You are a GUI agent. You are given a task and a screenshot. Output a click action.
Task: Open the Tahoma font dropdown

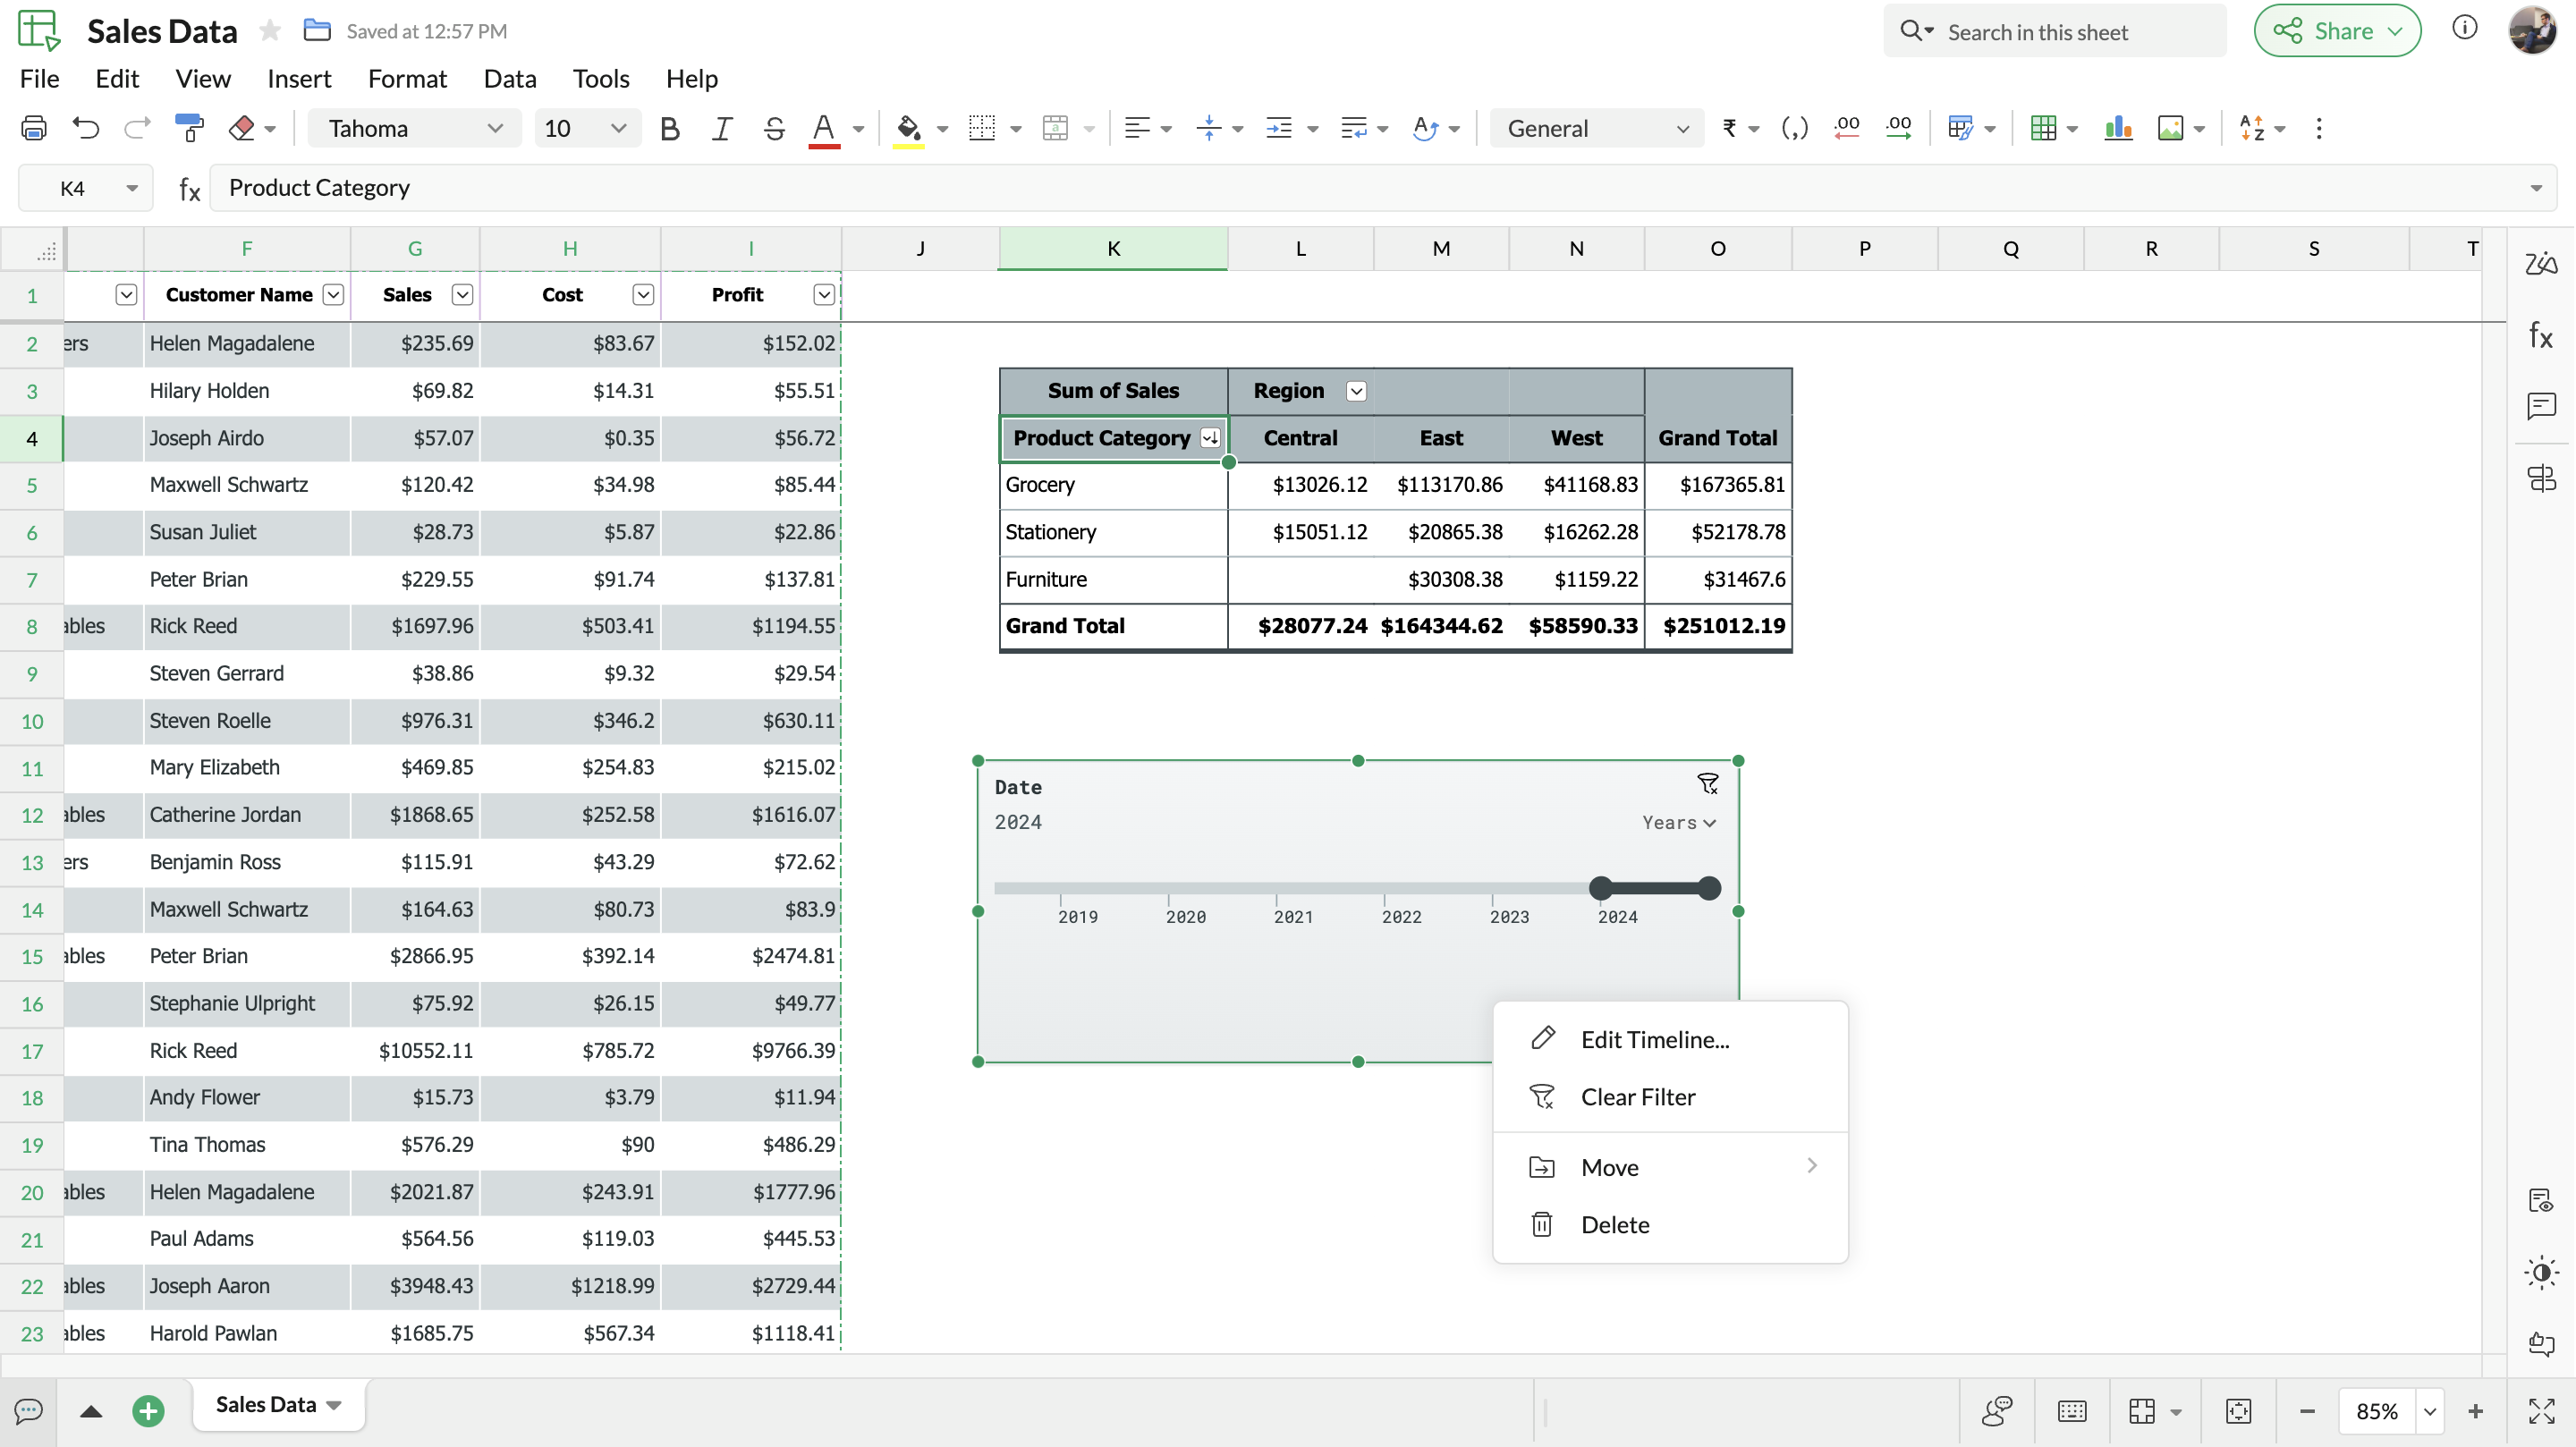coord(414,128)
